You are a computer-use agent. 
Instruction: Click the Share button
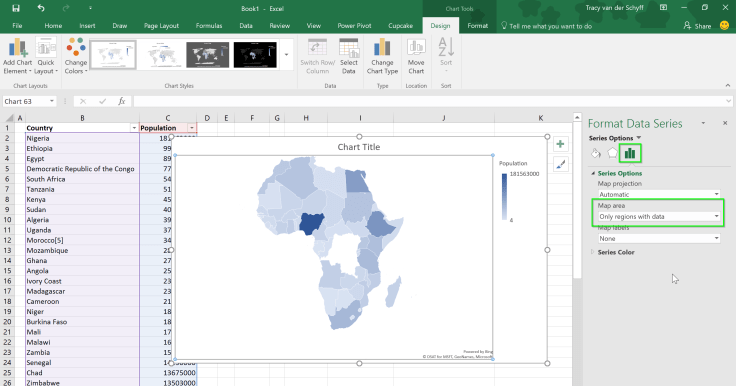698,26
